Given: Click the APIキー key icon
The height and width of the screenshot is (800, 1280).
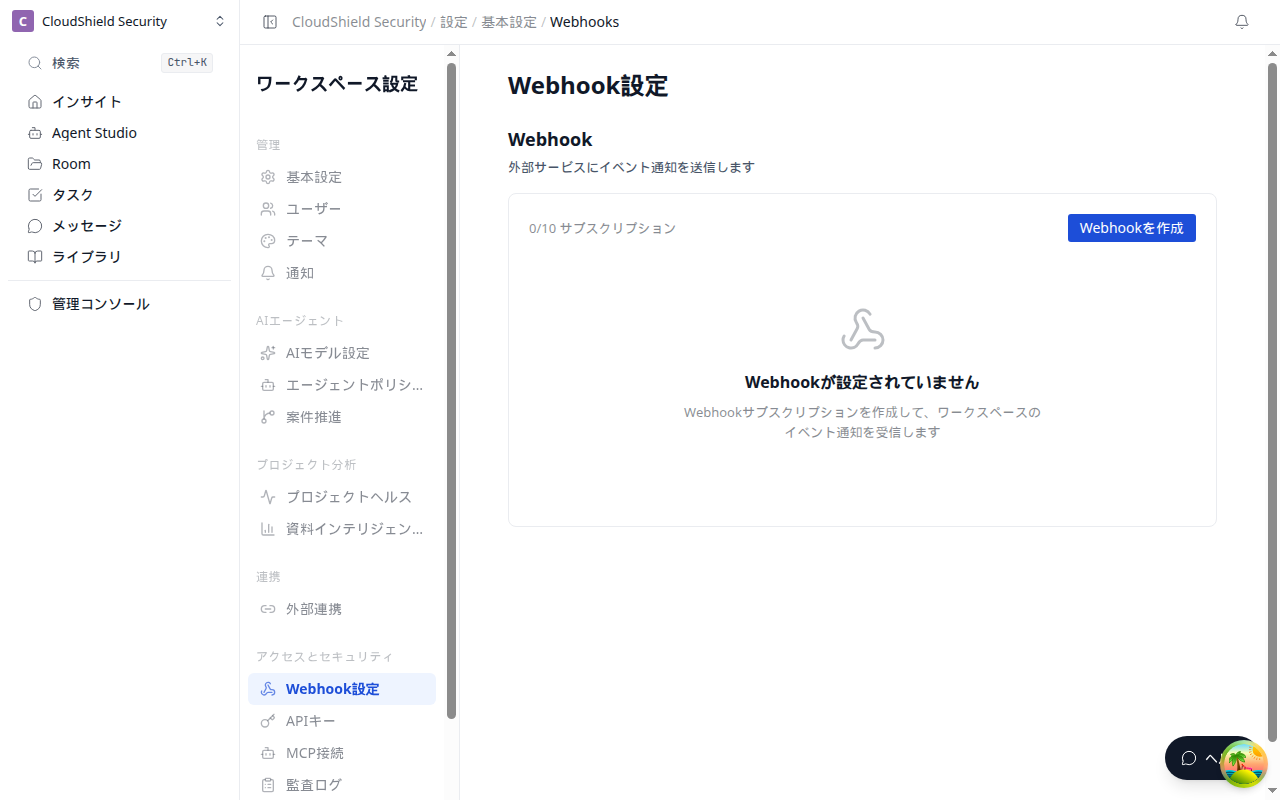Looking at the screenshot, I should tap(268, 721).
